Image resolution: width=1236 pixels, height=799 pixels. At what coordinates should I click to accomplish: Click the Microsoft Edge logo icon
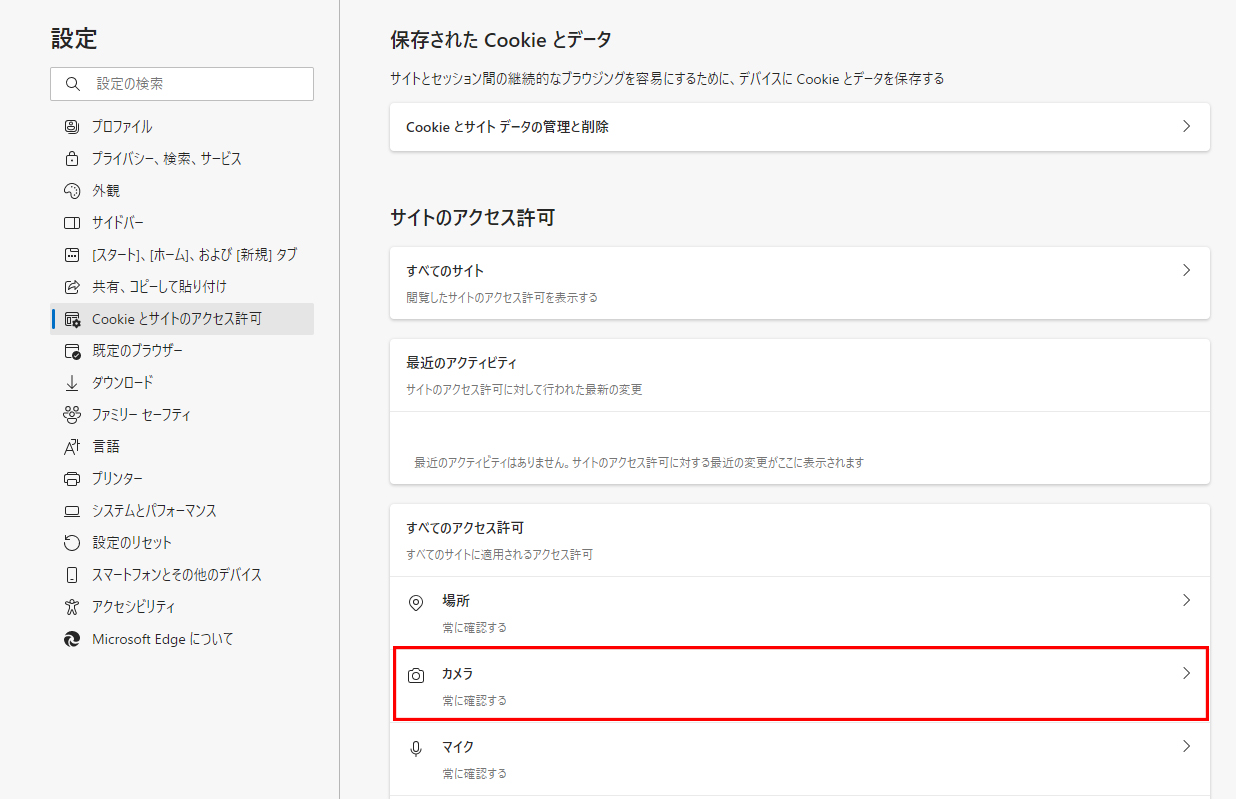pos(71,639)
